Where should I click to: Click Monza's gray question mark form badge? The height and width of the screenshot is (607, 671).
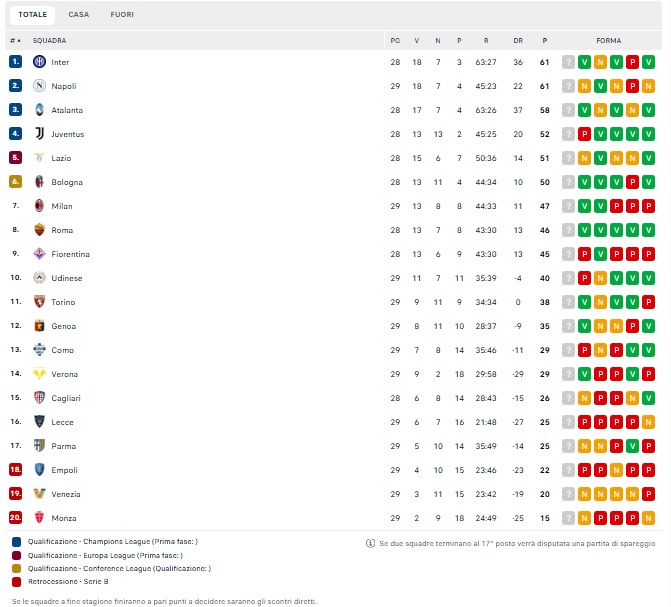568,518
